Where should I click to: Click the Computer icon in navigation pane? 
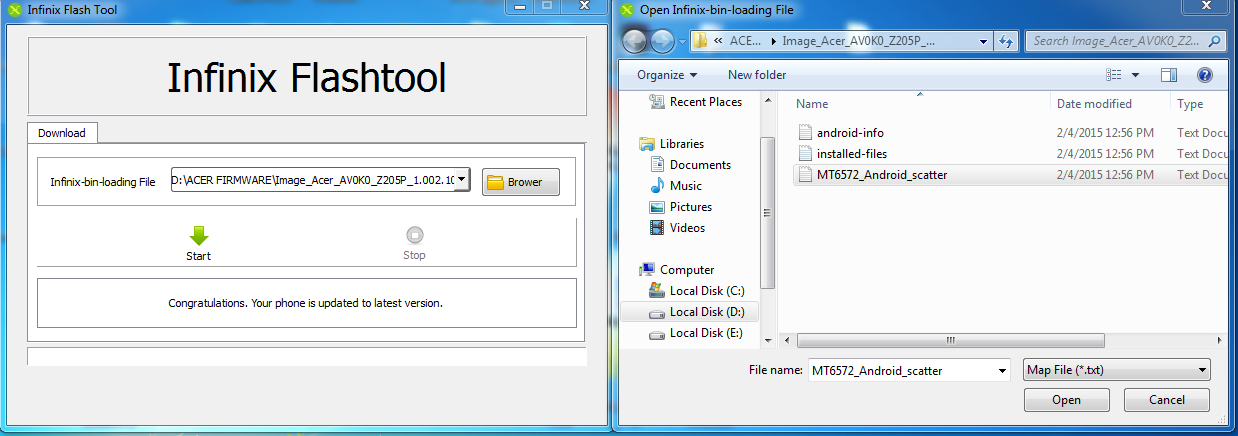[x=647, y=270]
